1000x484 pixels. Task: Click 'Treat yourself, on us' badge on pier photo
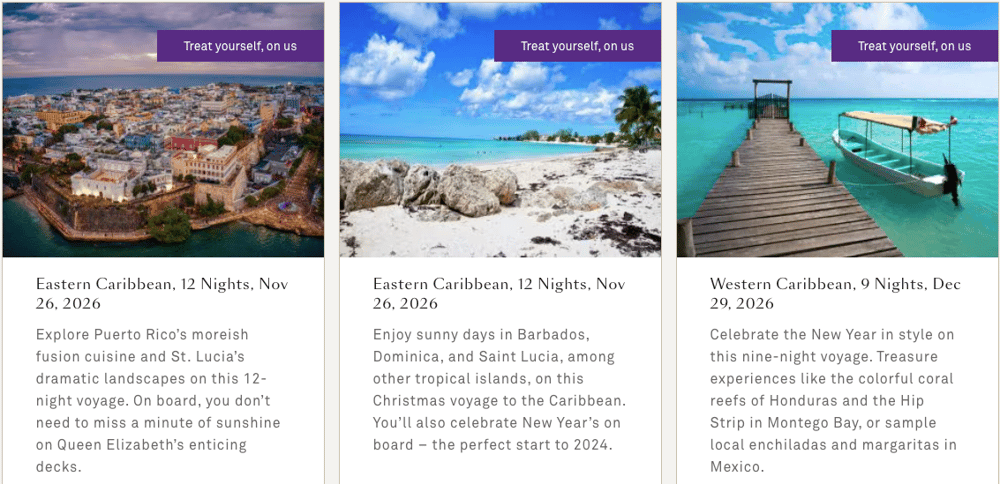point(914,46)
